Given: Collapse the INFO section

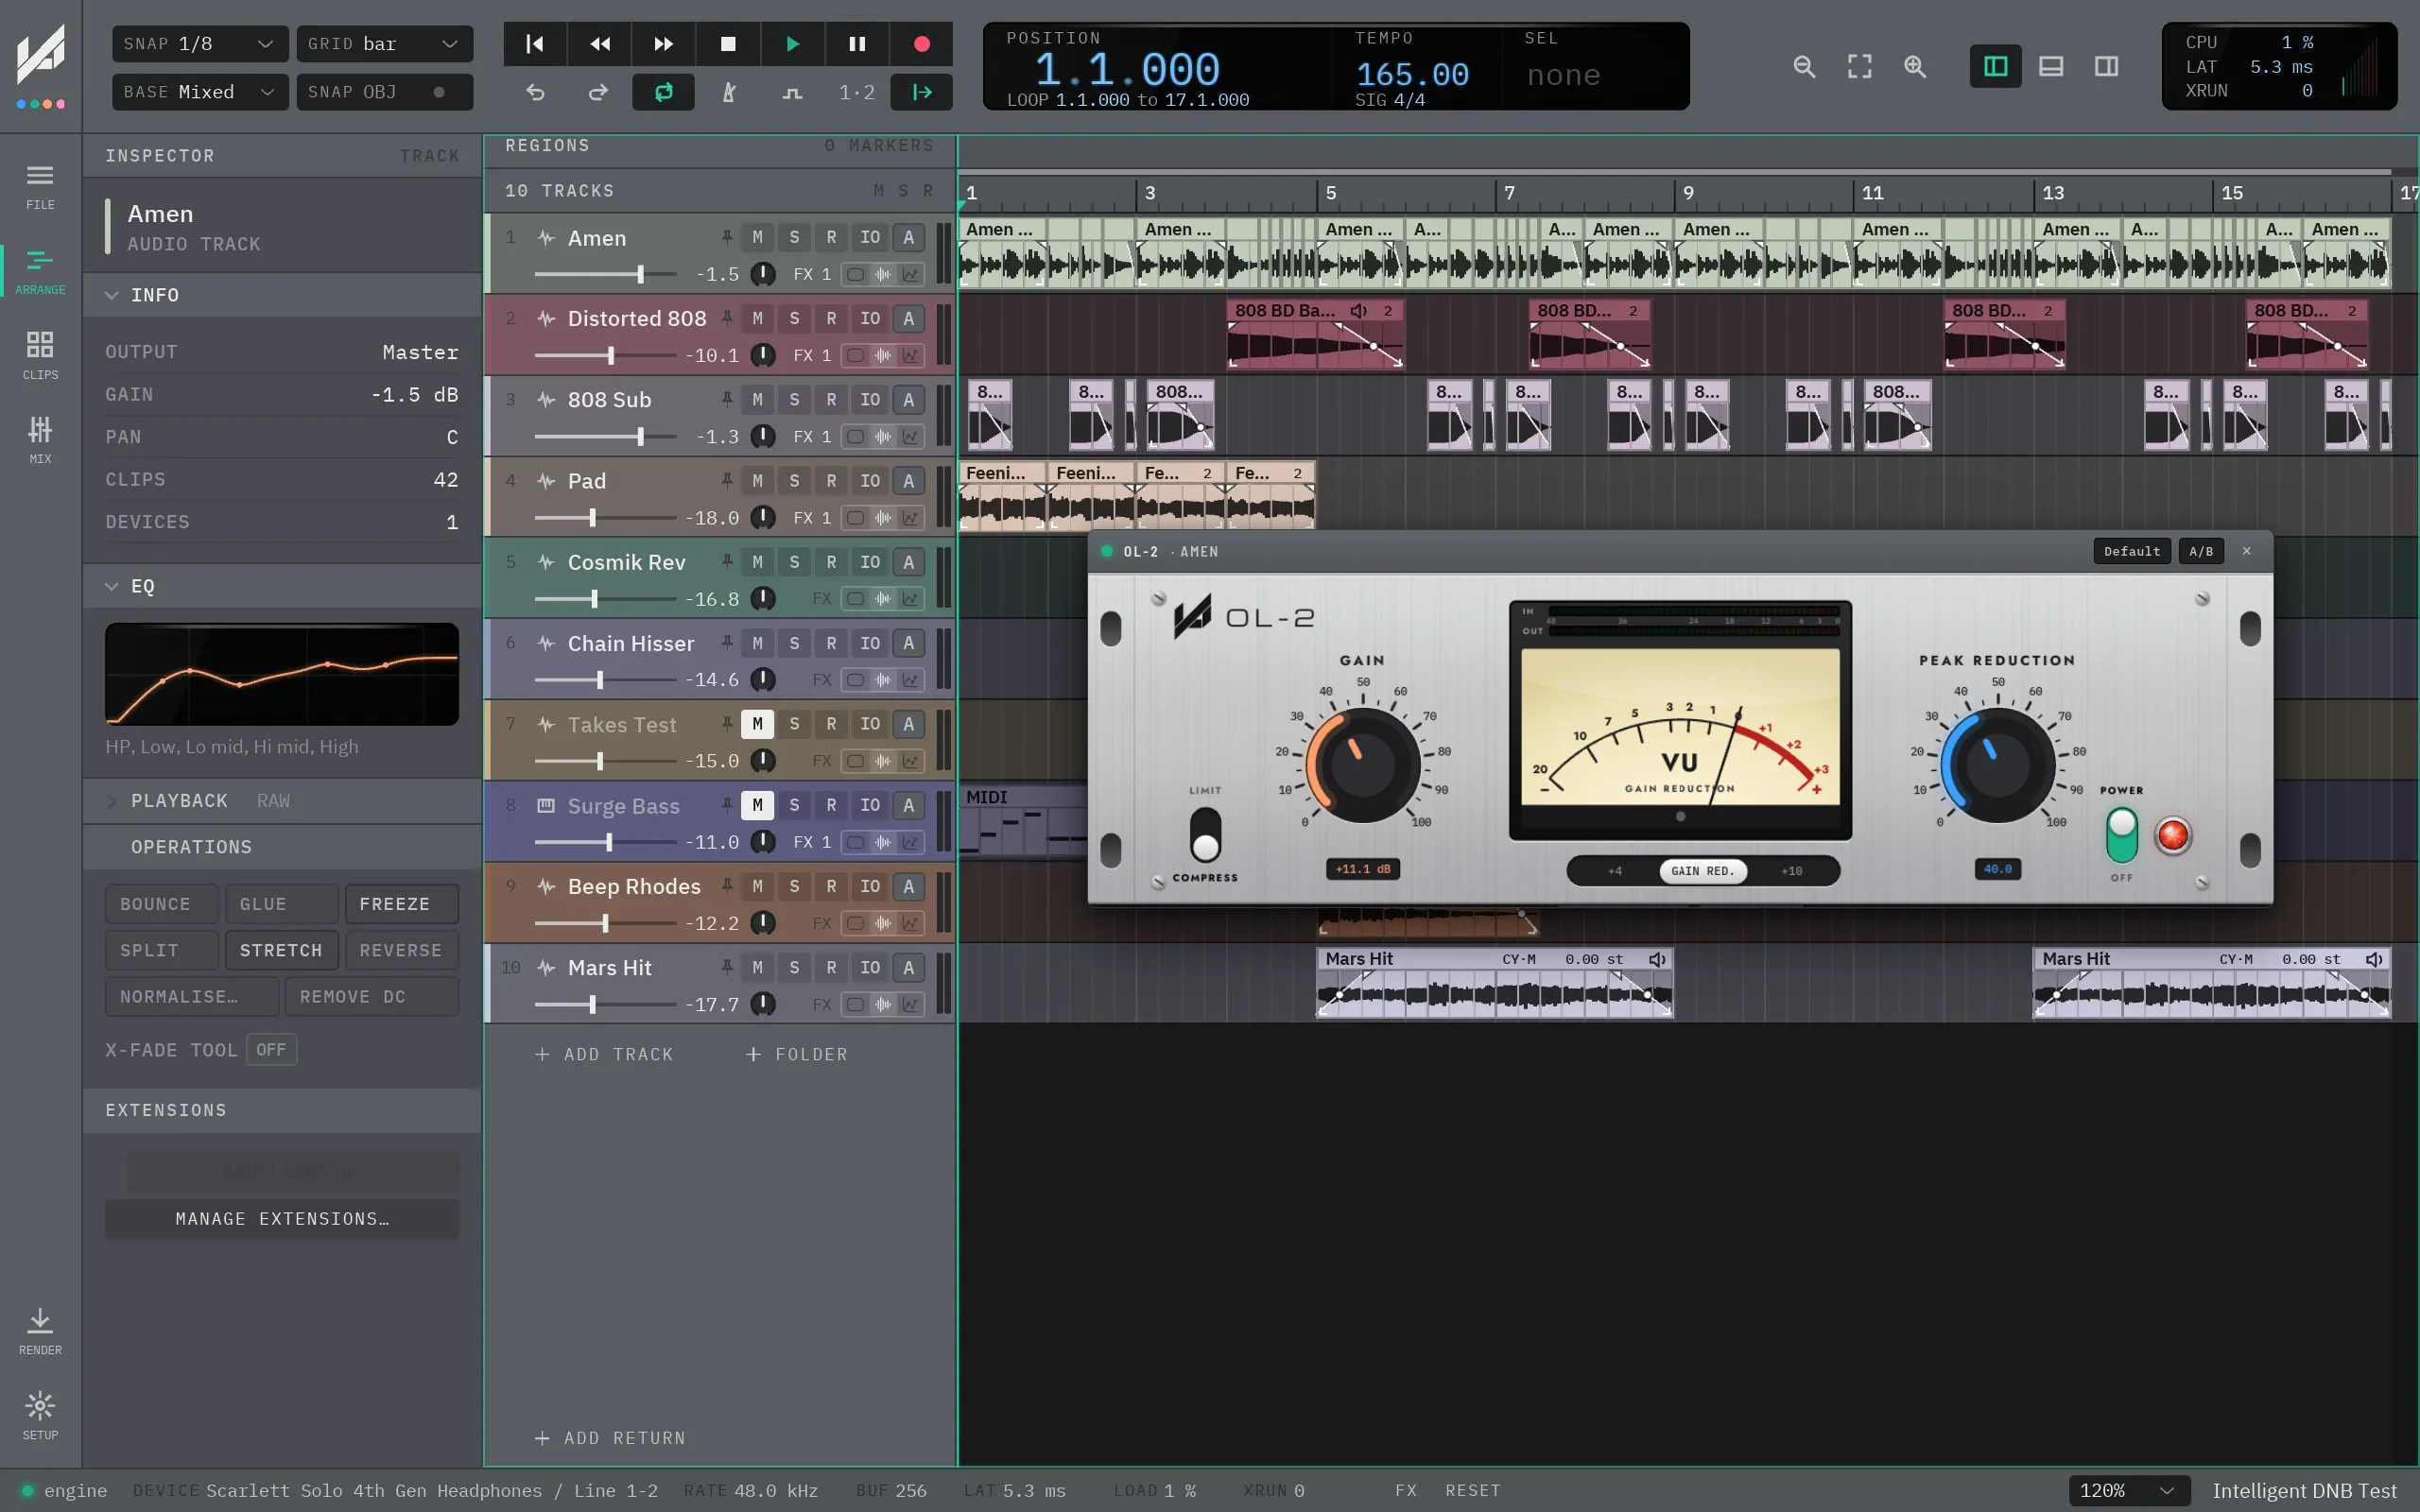Looking at the screenshot, I should 111,295.
